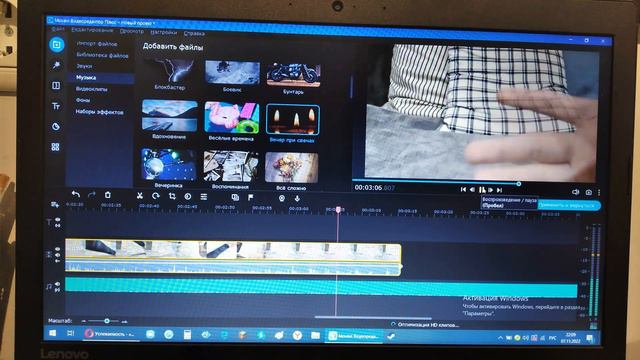The image size is (640, 360).
Task: Open the More Tools grid icon
Action: 56,147
